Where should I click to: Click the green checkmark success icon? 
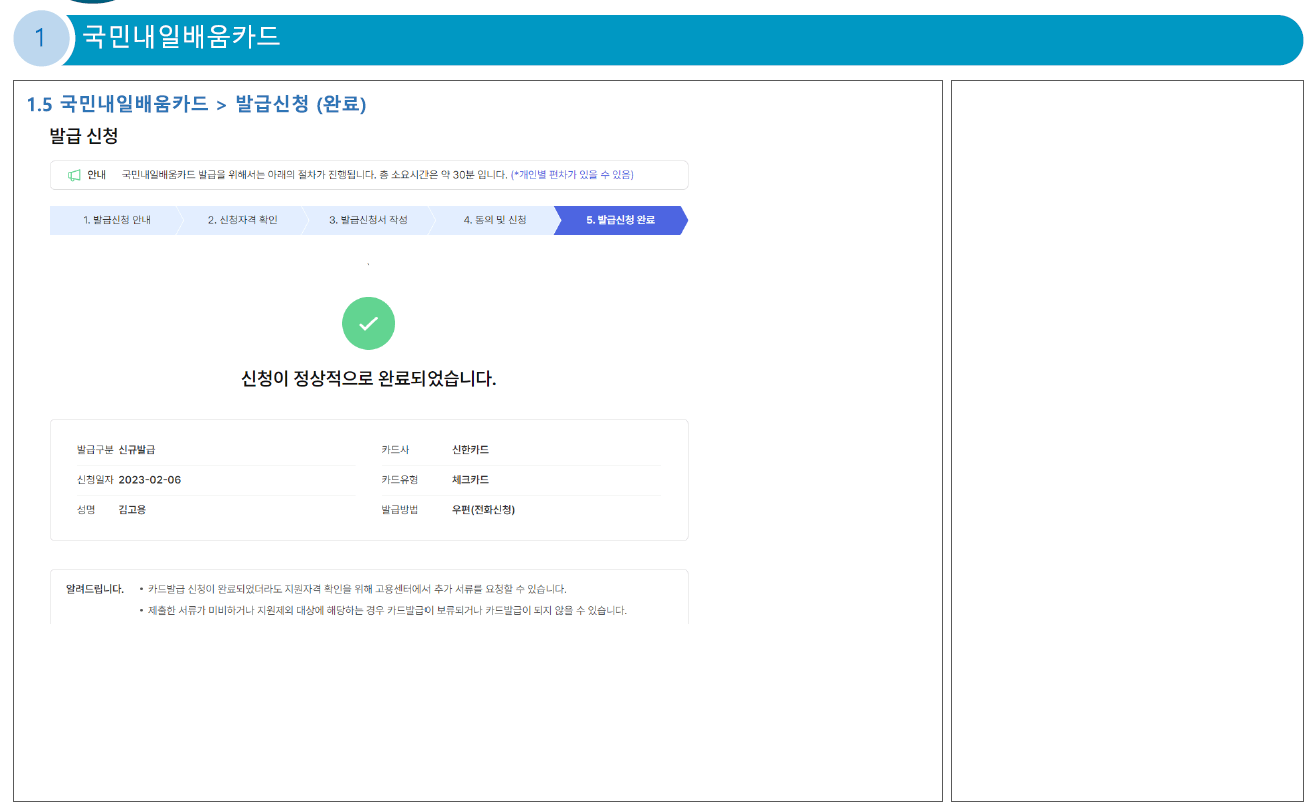(368, 323)
